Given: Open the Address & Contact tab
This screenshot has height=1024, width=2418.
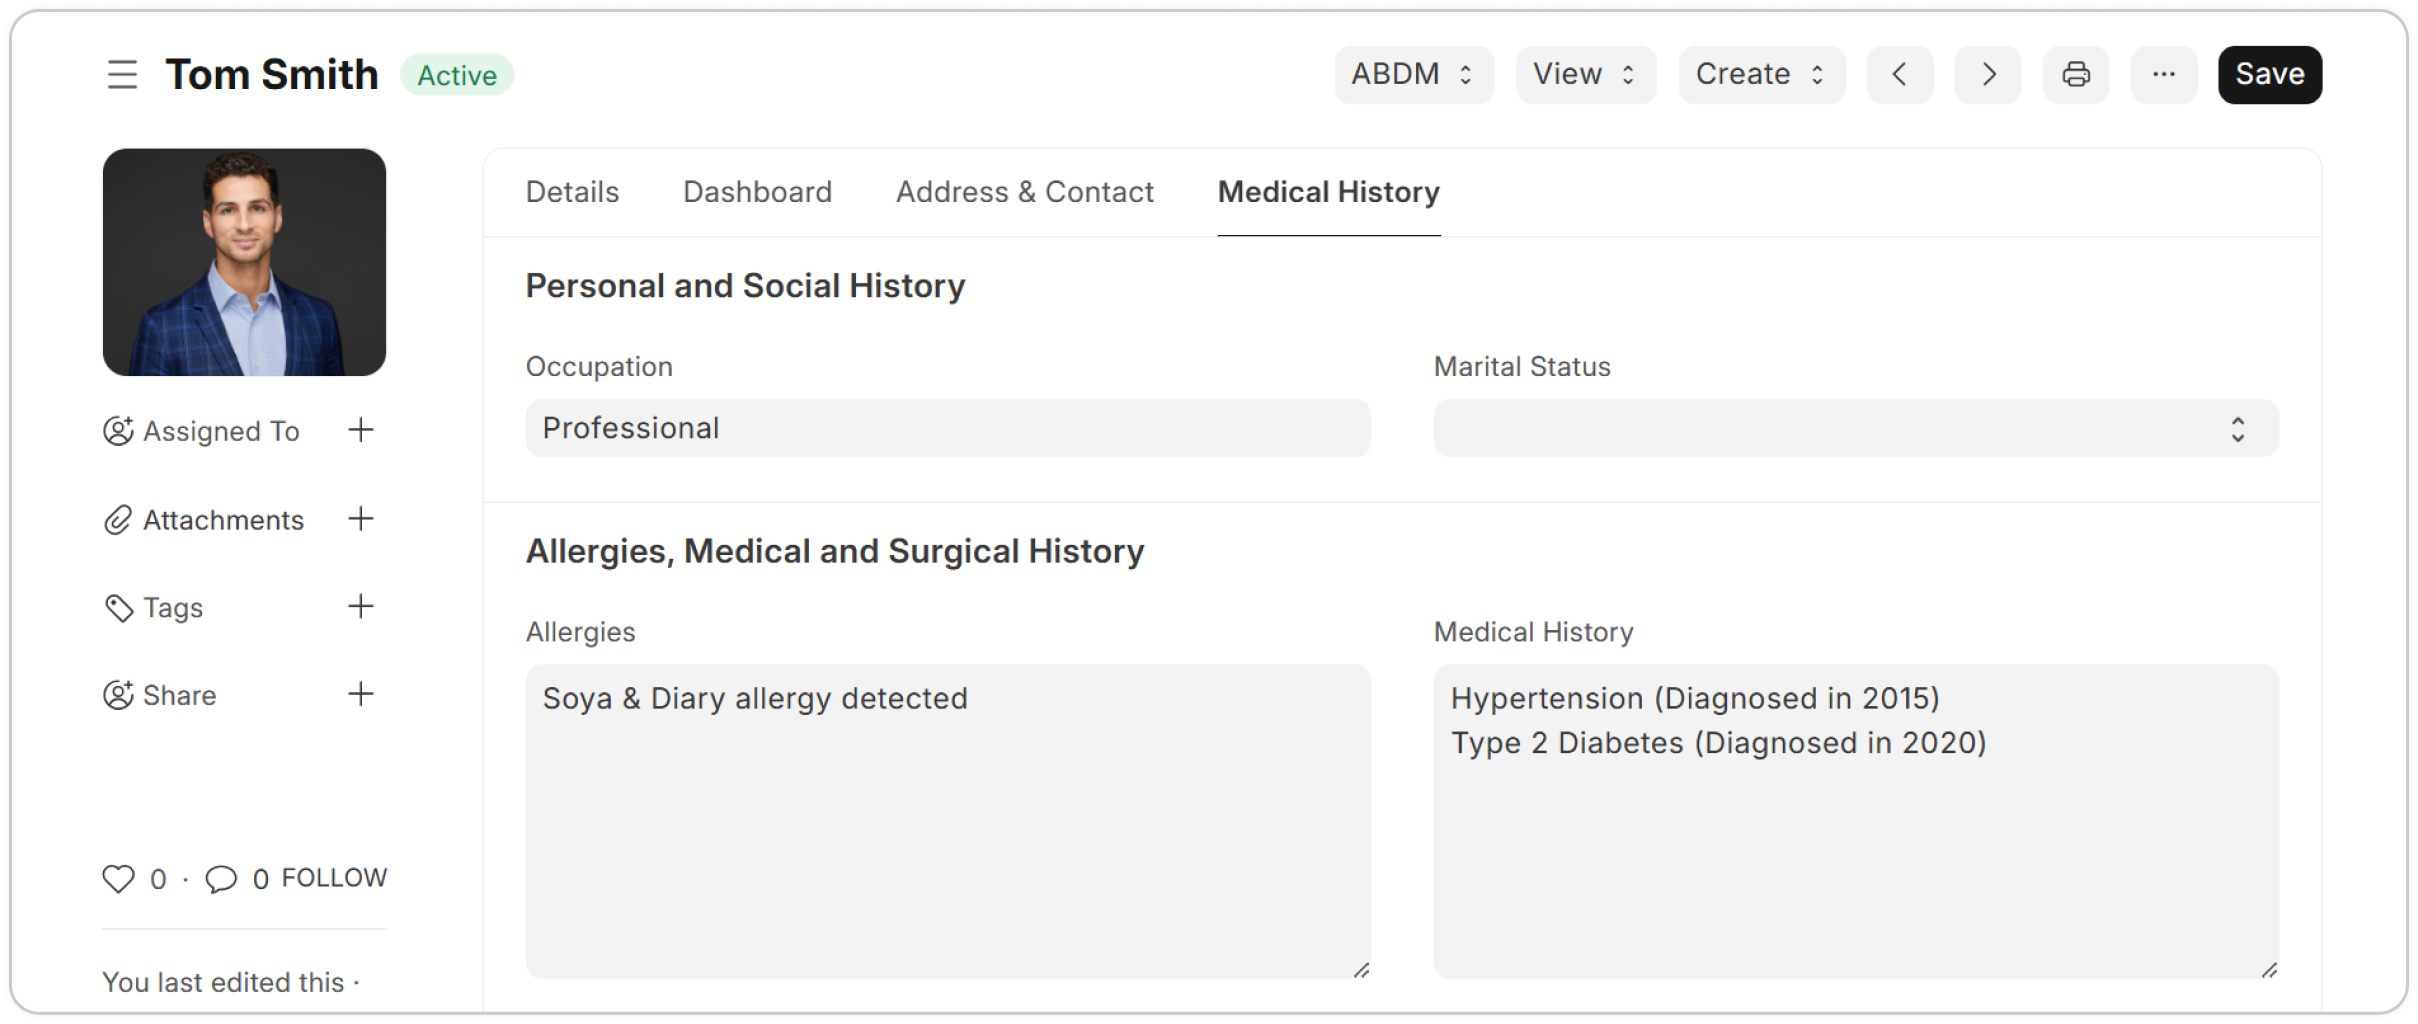Looking at the screenshot, I should point(1024,192).
